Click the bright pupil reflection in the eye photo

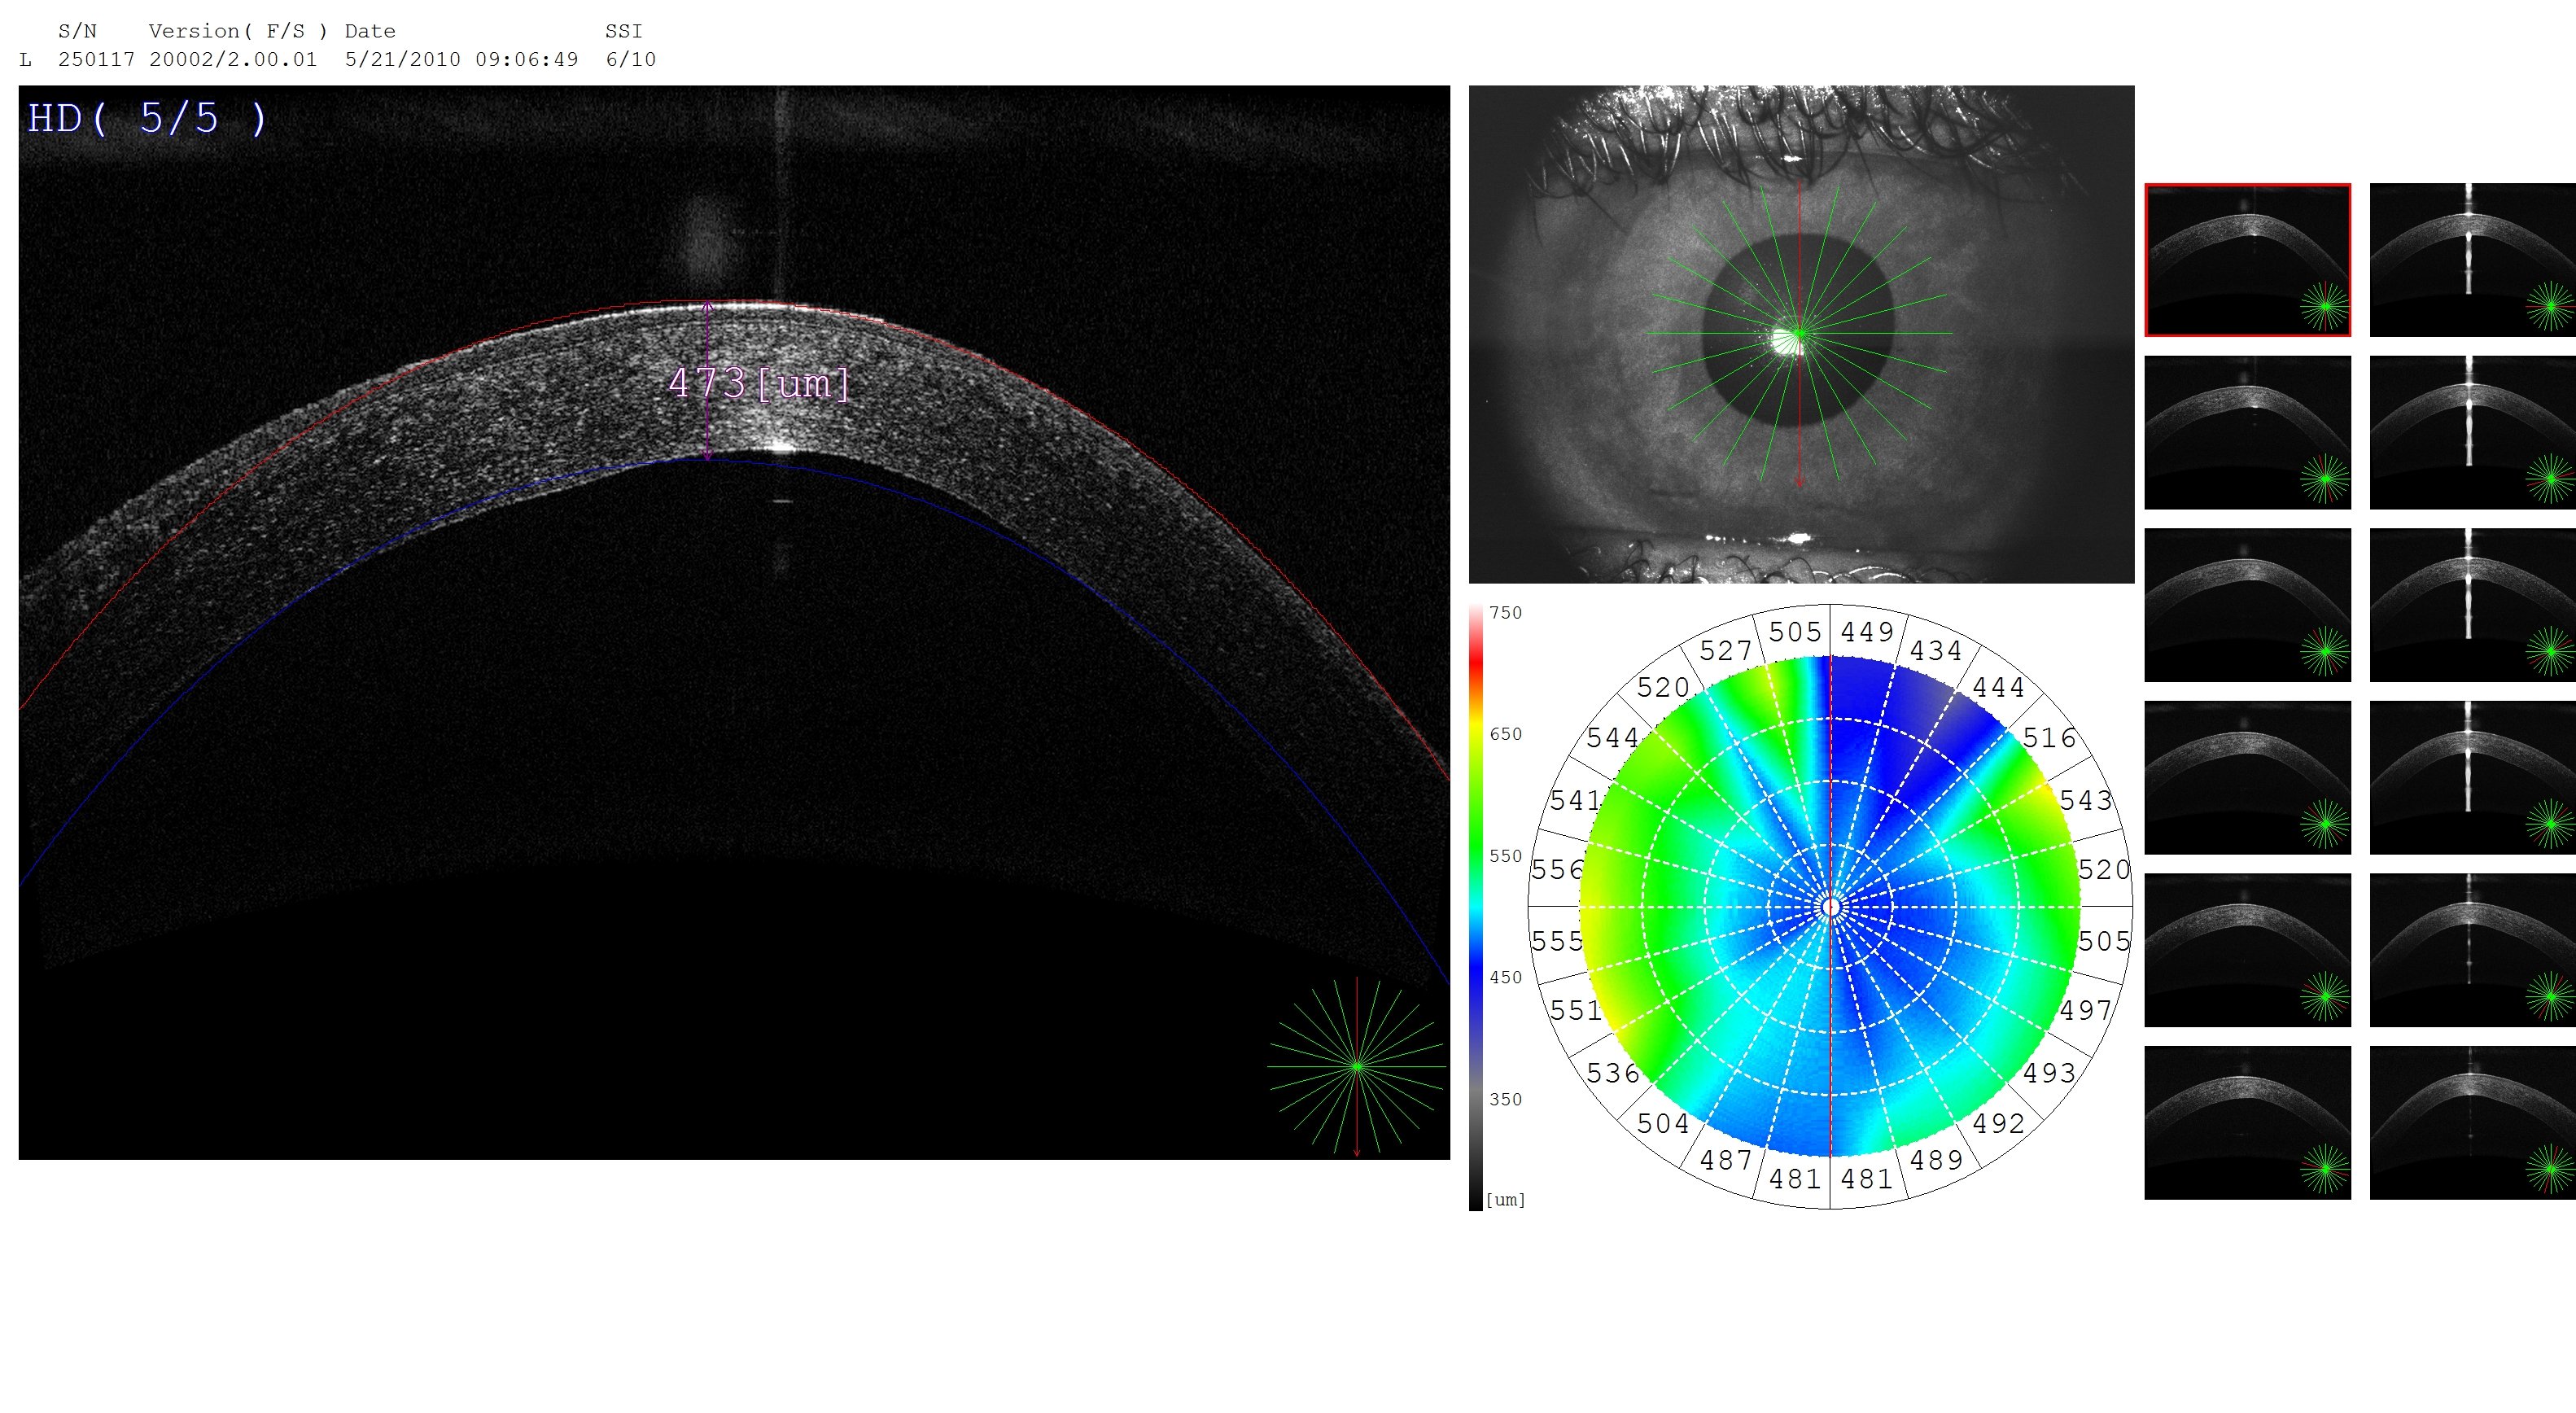click(1784, 341)
